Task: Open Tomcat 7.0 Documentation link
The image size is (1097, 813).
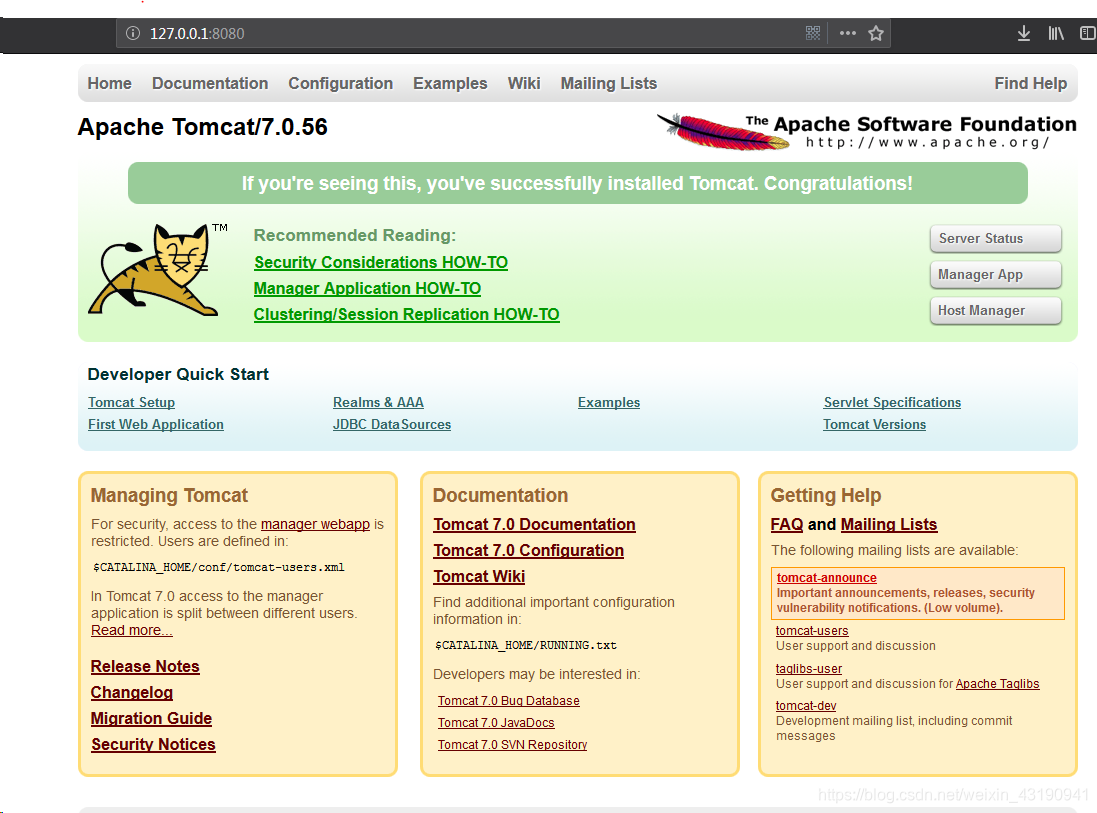Action: point(535,524)
